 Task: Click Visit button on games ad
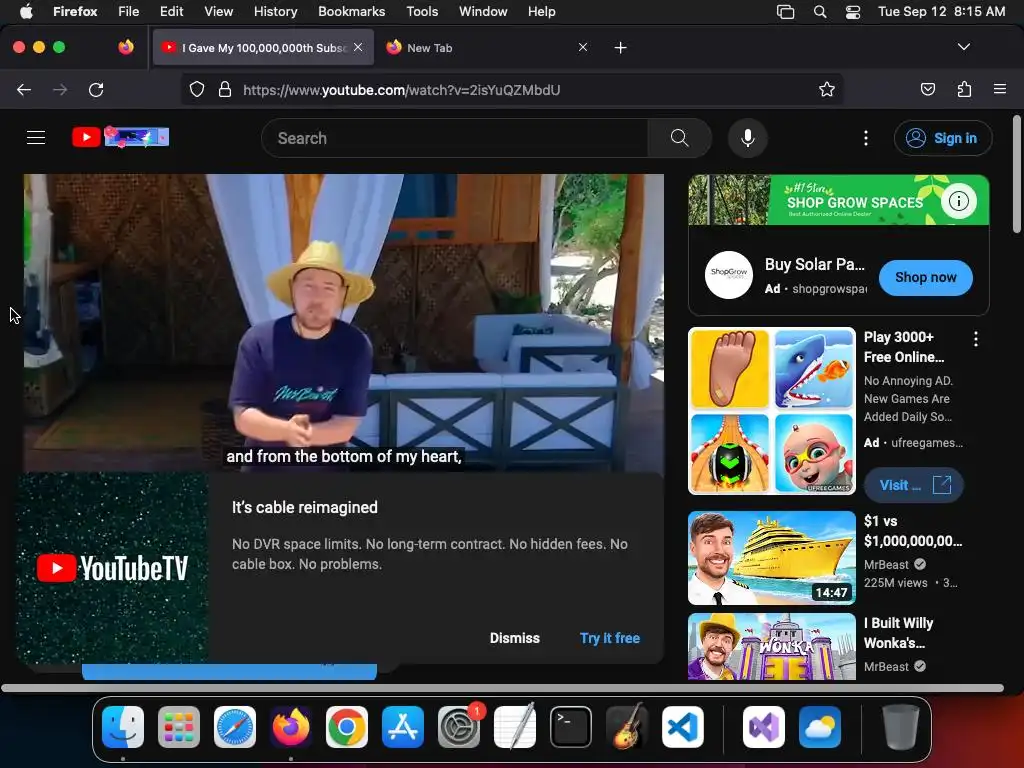(914, 485)
